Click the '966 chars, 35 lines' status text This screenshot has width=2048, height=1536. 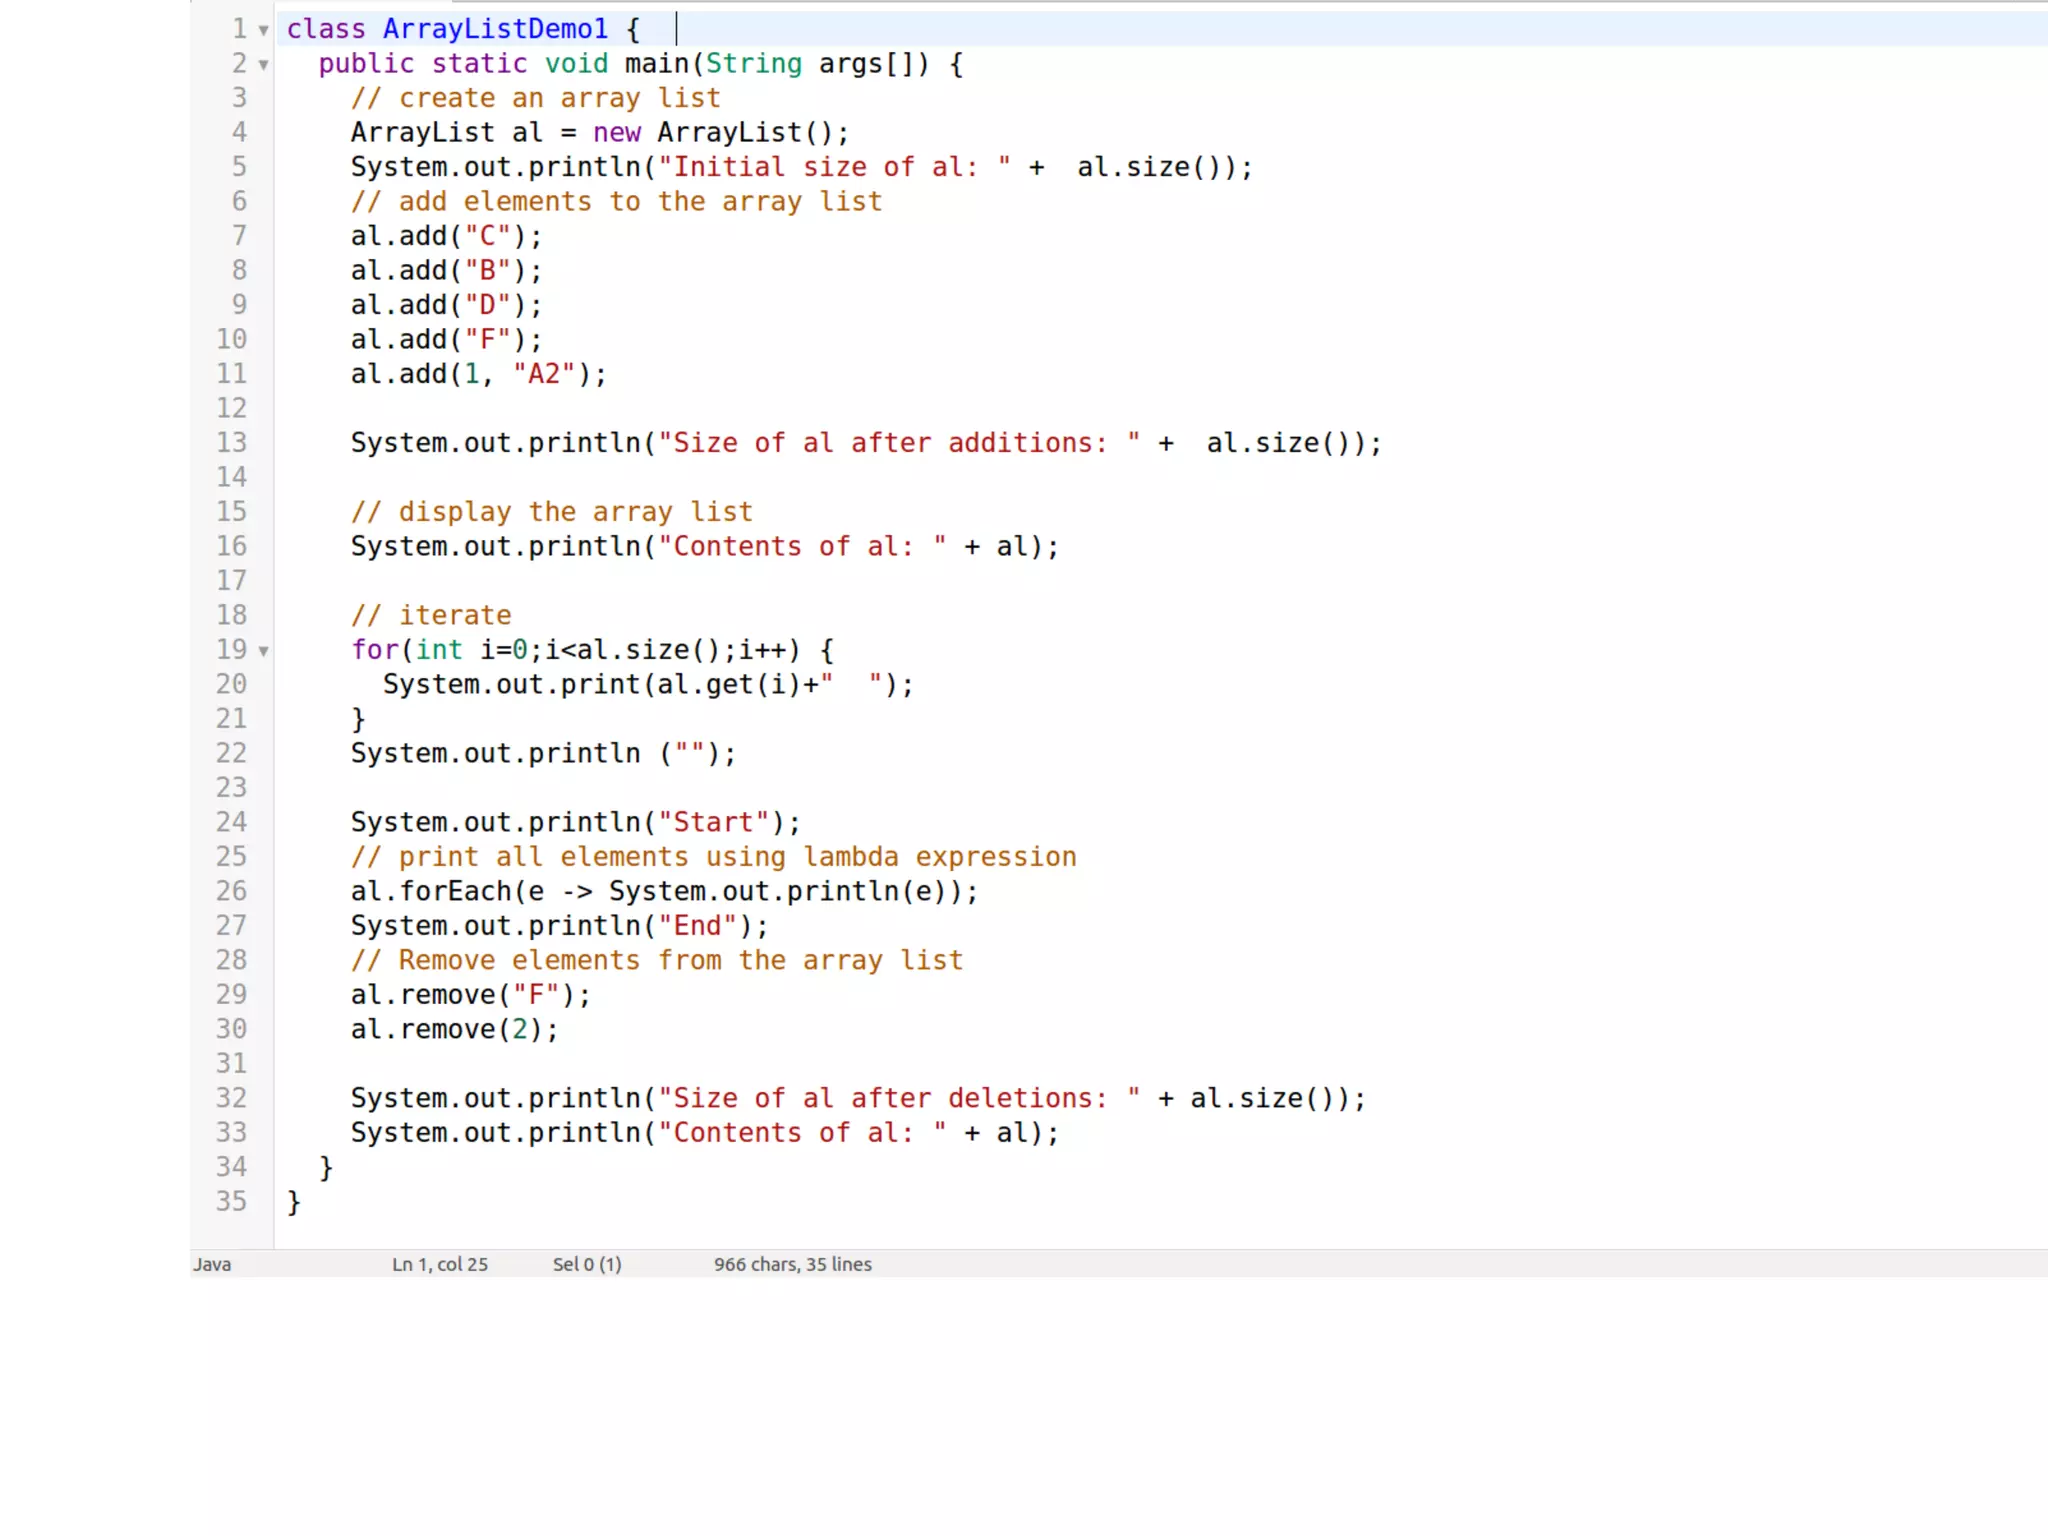(x=792, y=1264)
